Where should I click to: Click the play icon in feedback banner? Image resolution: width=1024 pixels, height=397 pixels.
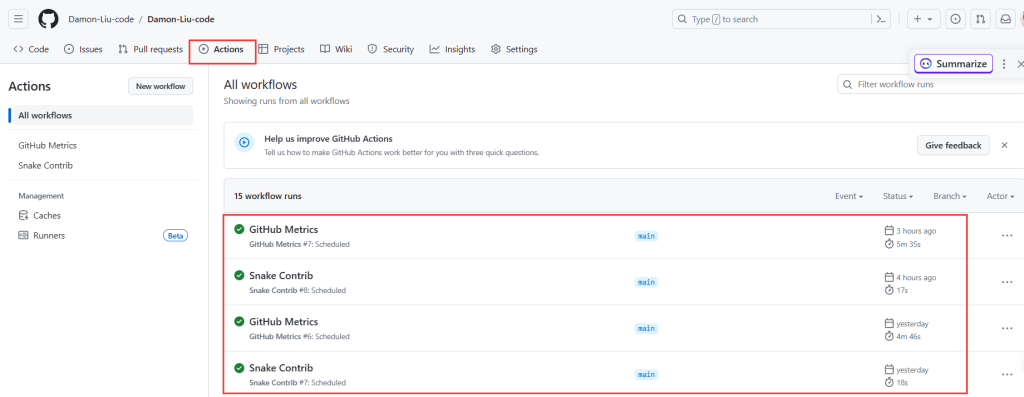tap(244, 142)
